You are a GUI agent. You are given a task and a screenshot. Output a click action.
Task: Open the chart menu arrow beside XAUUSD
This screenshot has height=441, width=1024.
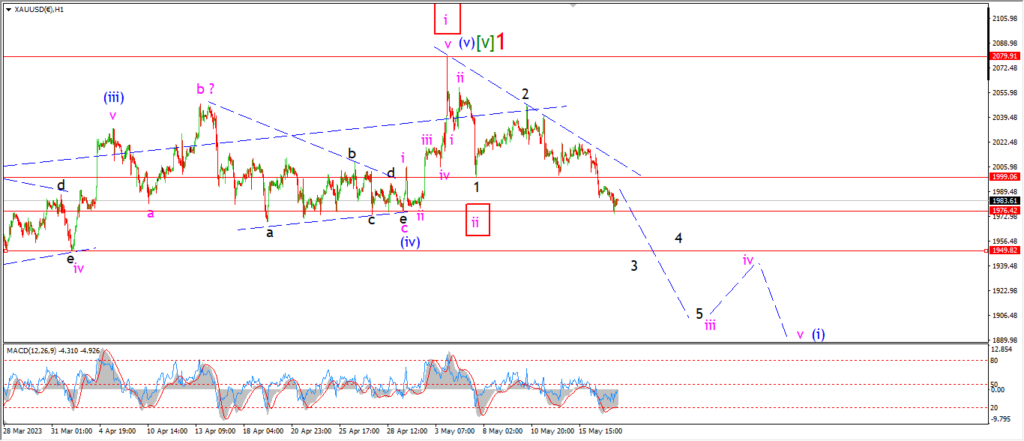6,7
